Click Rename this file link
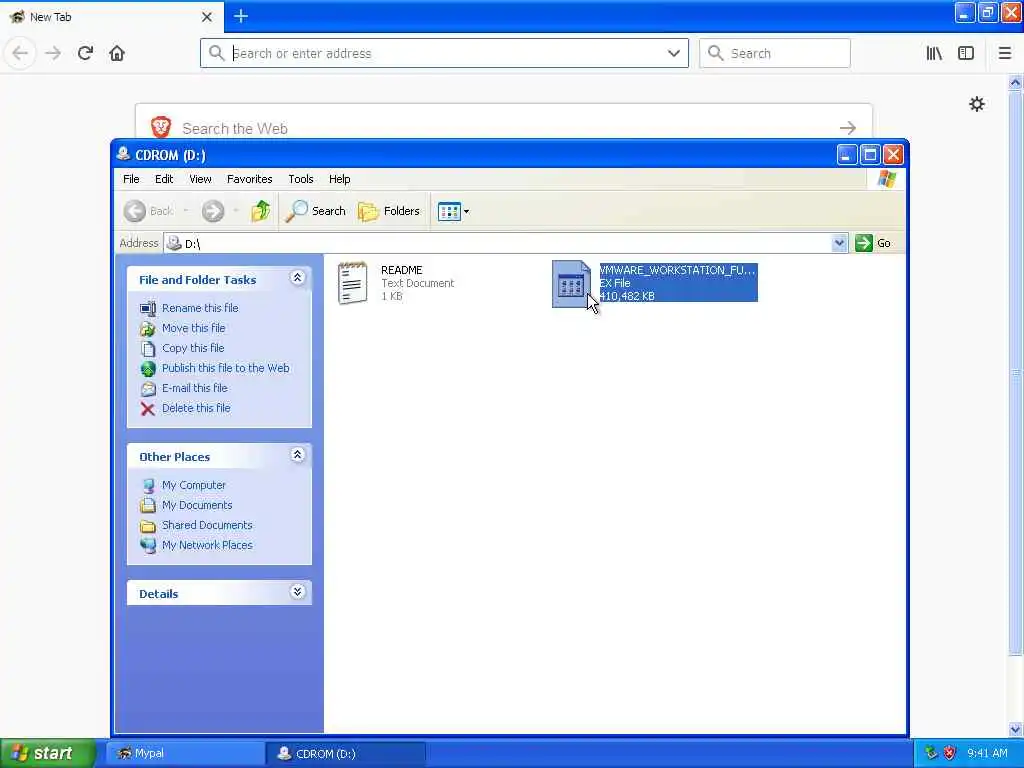This screenshot has height=768, width=1024. click(200, 308)
